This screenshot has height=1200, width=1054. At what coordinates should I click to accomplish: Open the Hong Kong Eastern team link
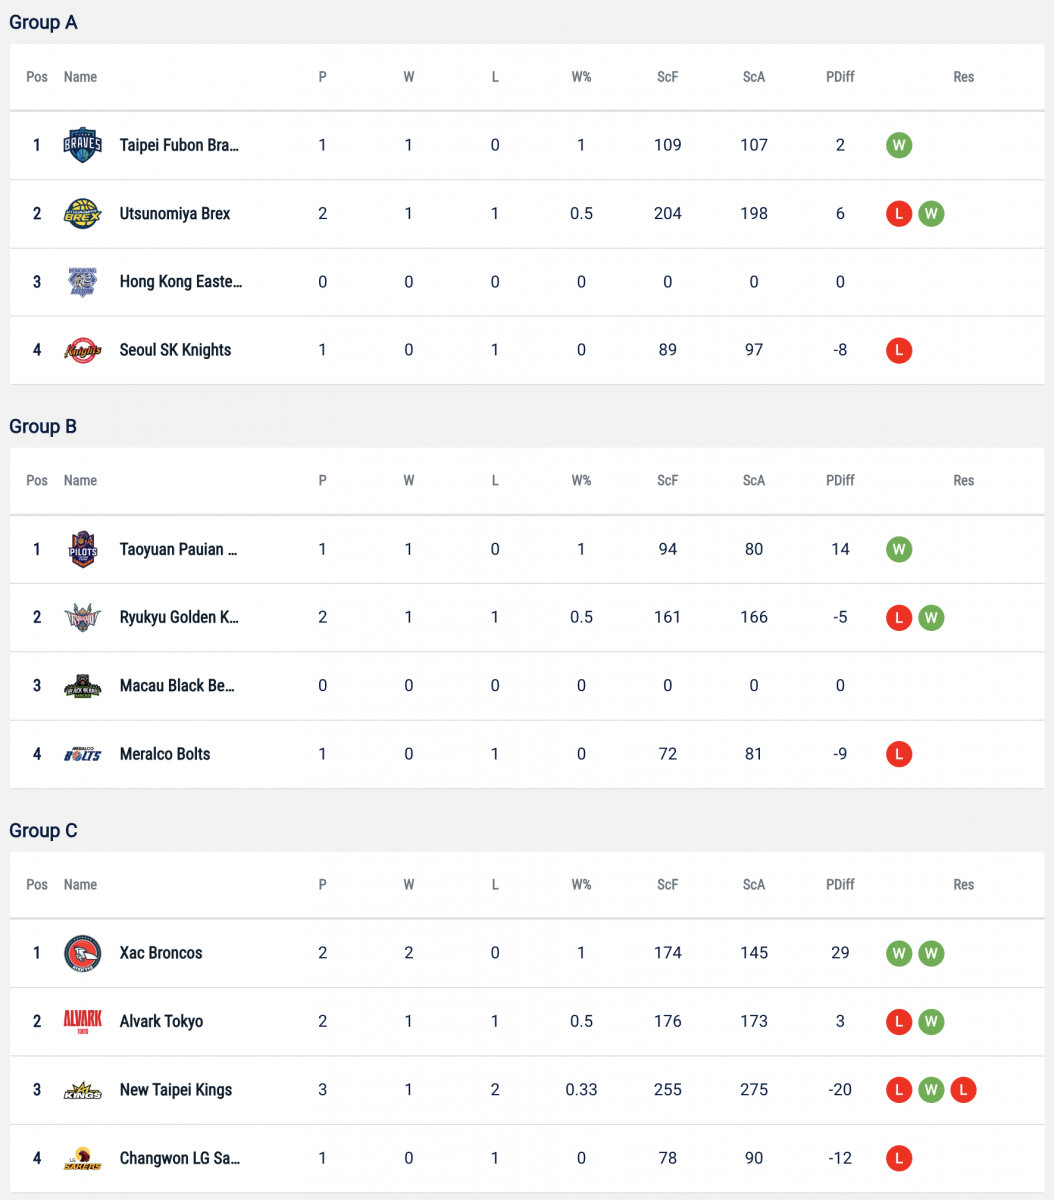pos(180,282)
